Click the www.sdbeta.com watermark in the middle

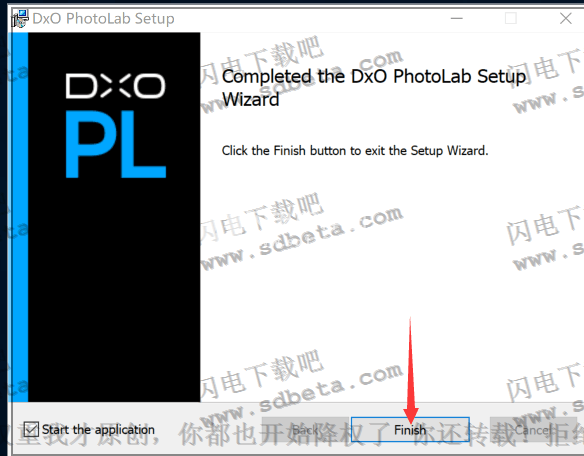pos(302,238)
